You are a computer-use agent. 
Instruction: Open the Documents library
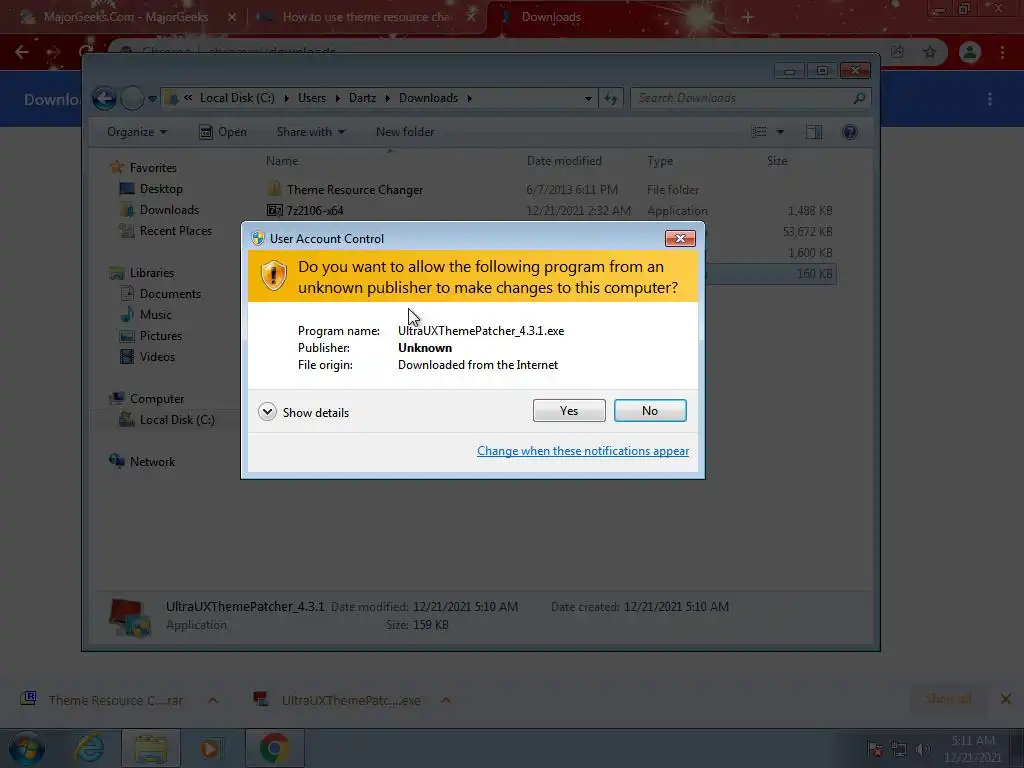click(160, 294)
